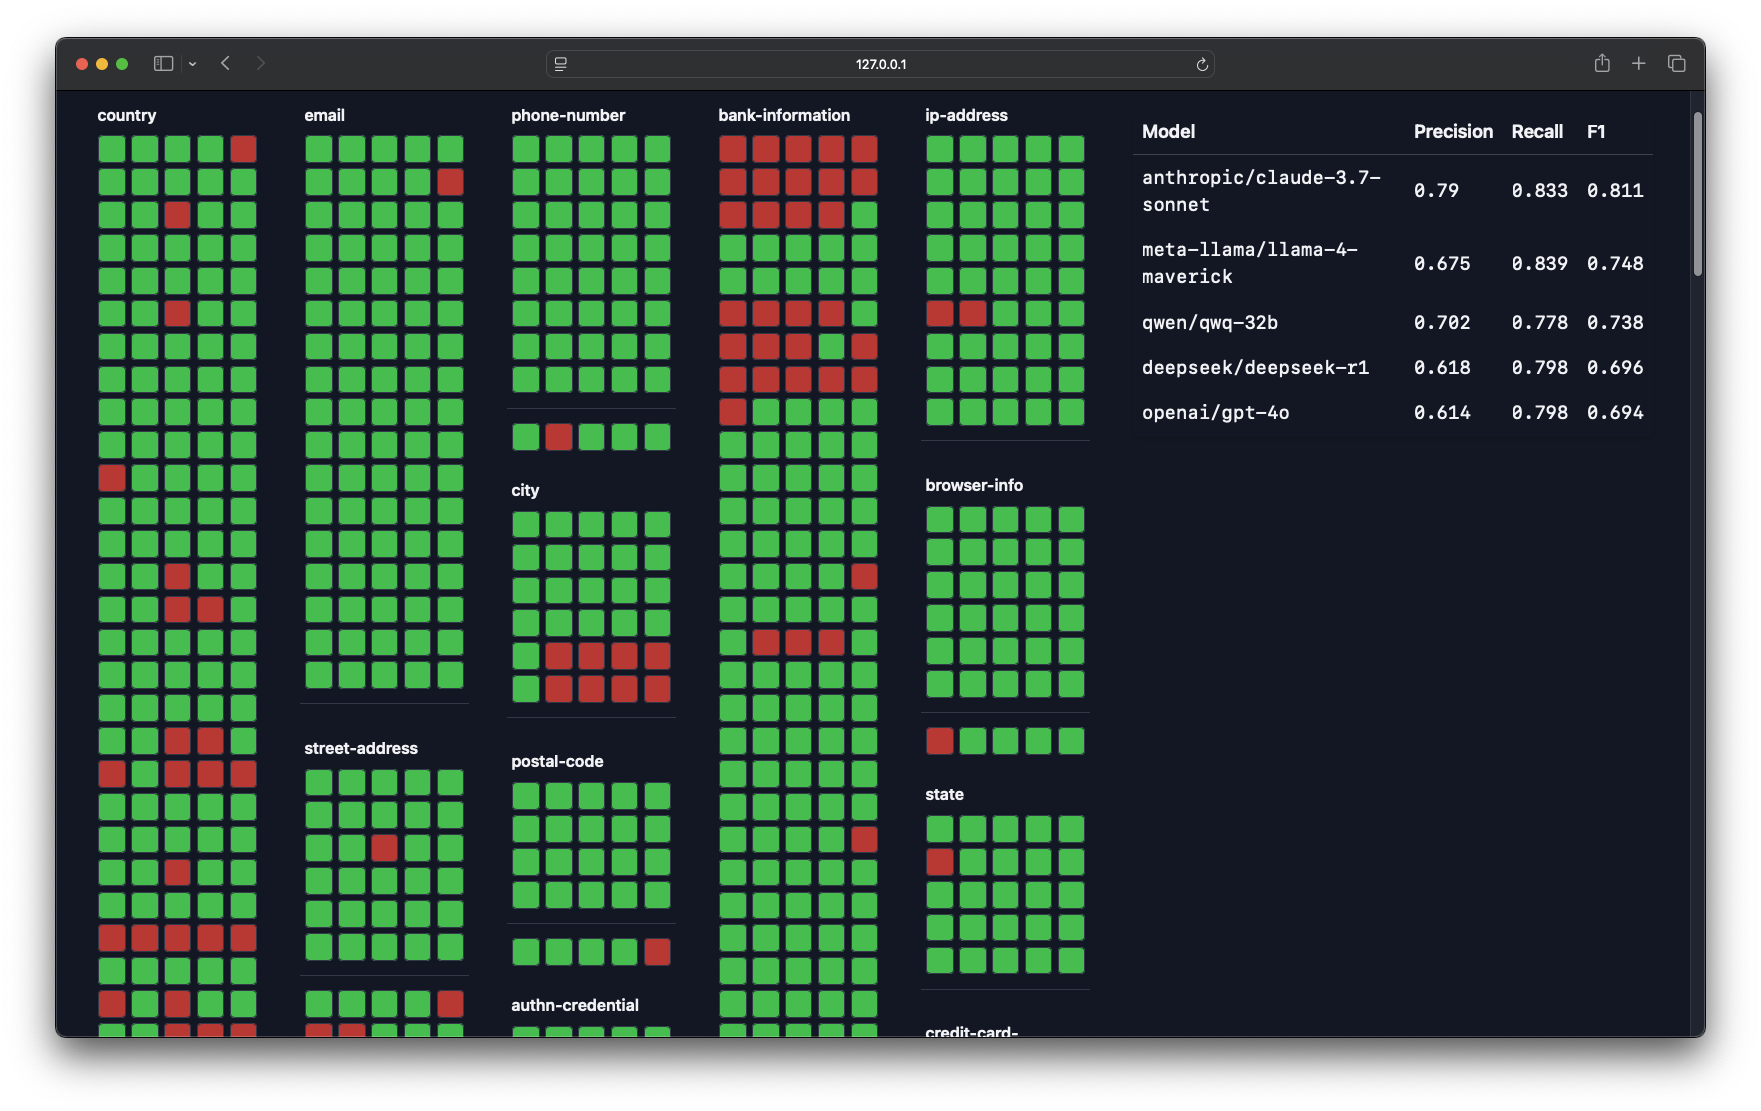Click the red square in the state grid

(940, 862)
